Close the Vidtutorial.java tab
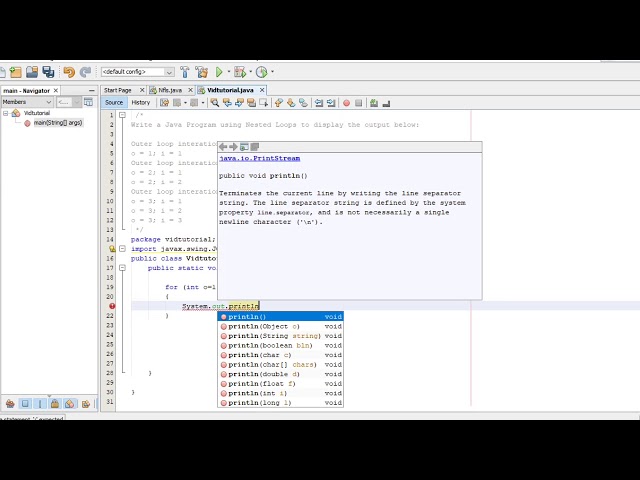 [x=262, y=90]
